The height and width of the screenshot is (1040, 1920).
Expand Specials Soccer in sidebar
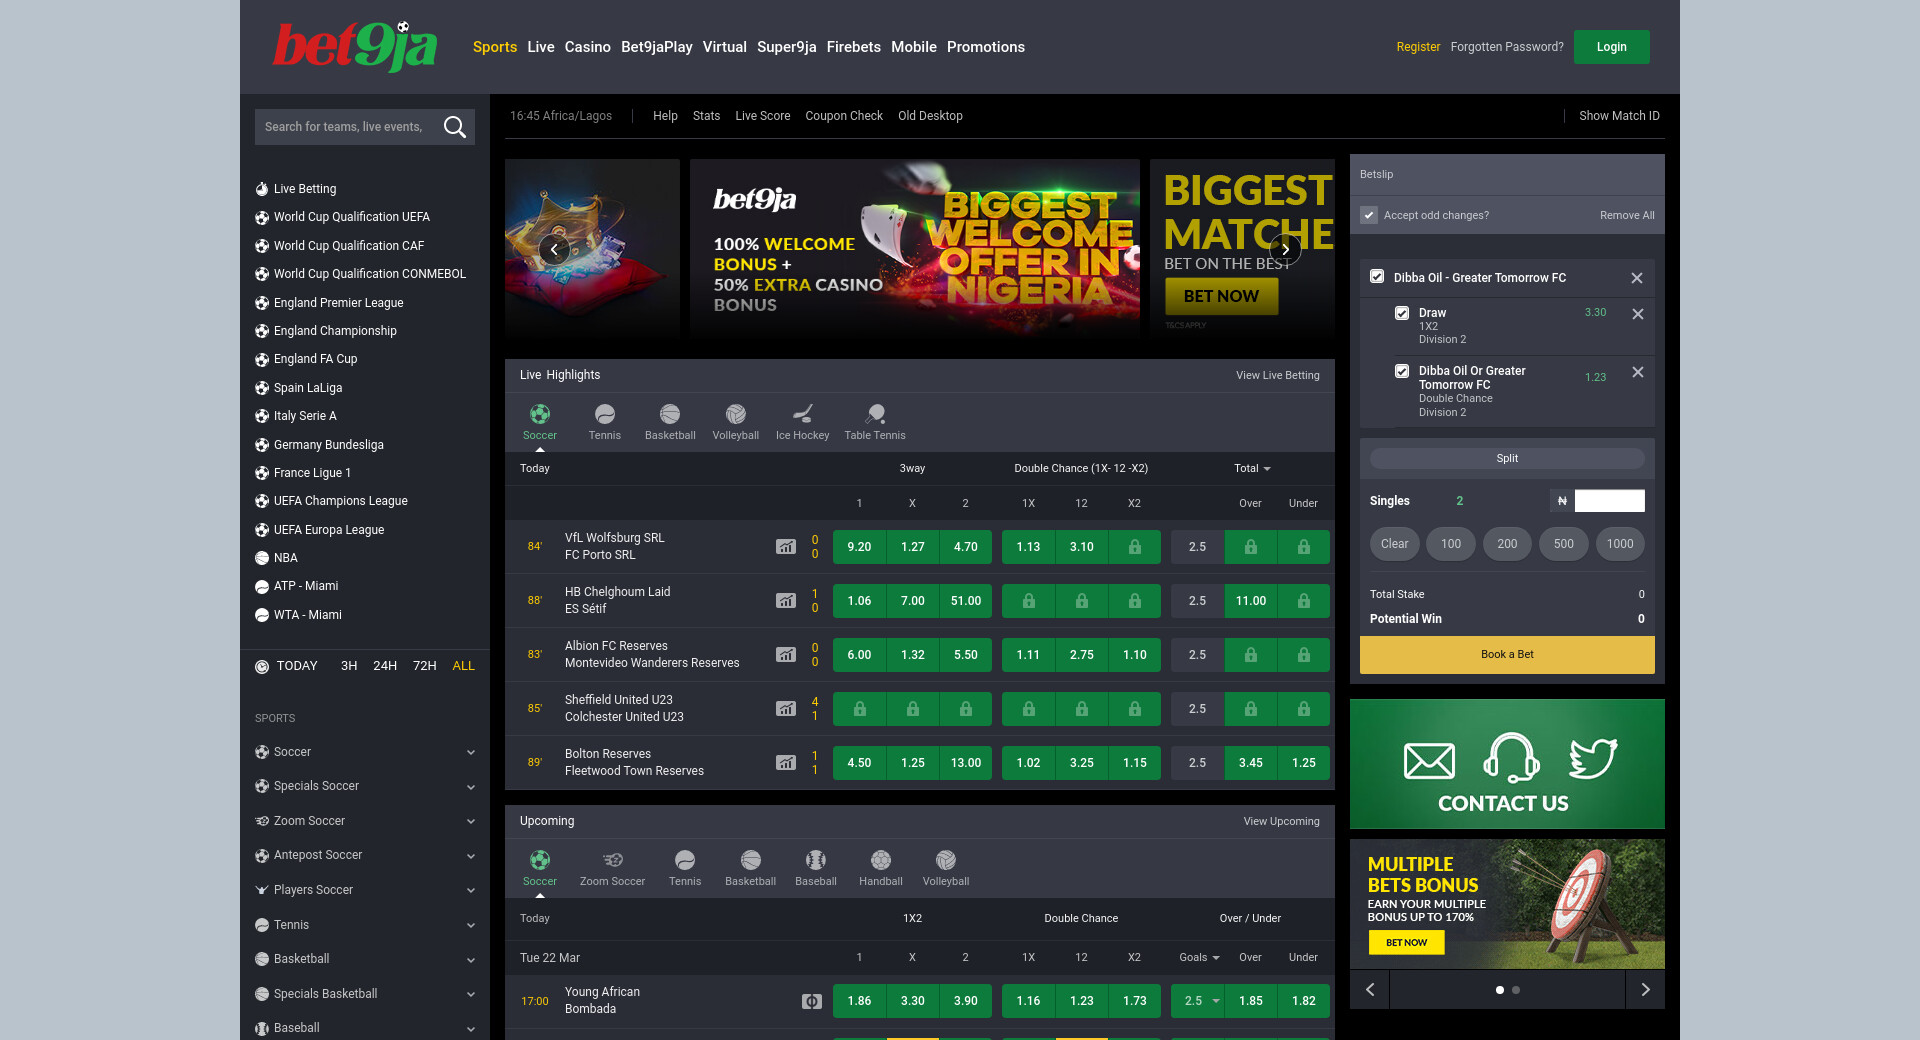[470, 787]
